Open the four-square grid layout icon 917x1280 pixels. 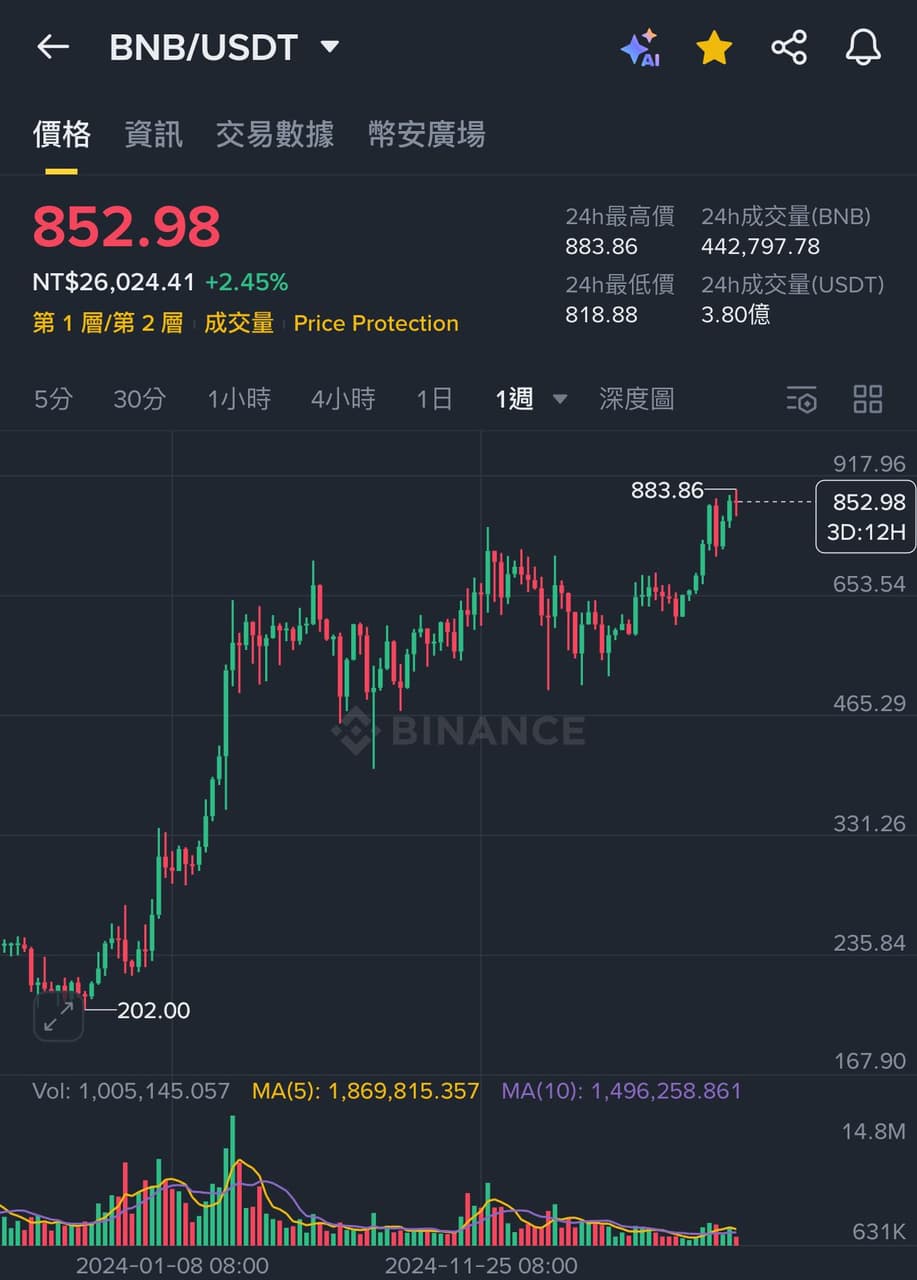(x=868, y=399)
